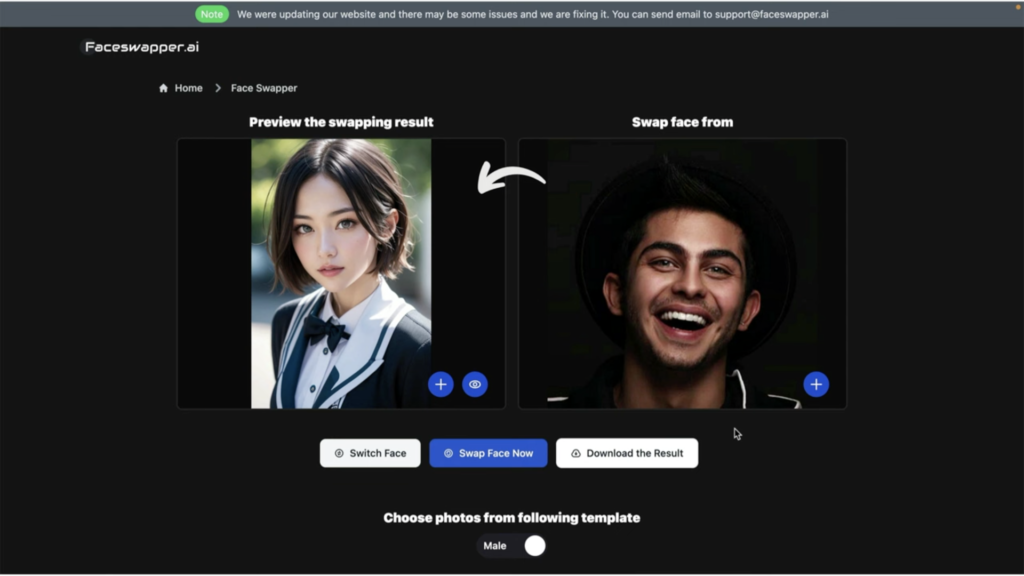Screen dimensions: 1024x576
Task: Select the smiling man source photo
Action: (x=683, y=273)
